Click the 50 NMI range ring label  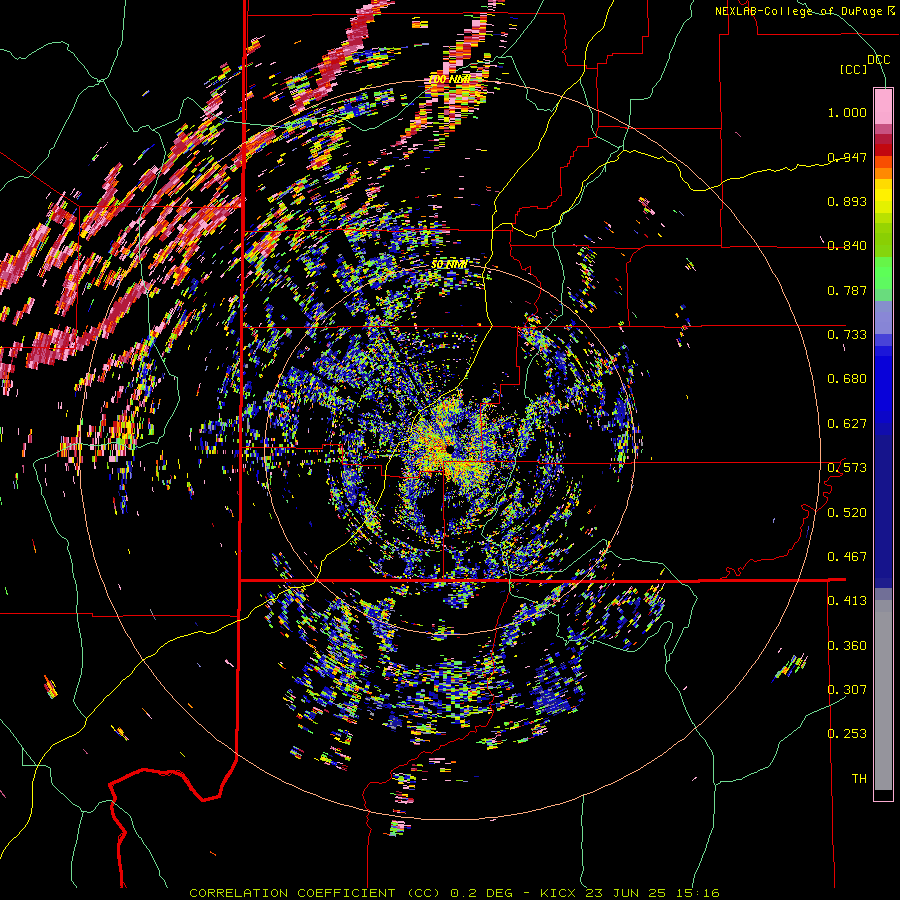[449, 264]
